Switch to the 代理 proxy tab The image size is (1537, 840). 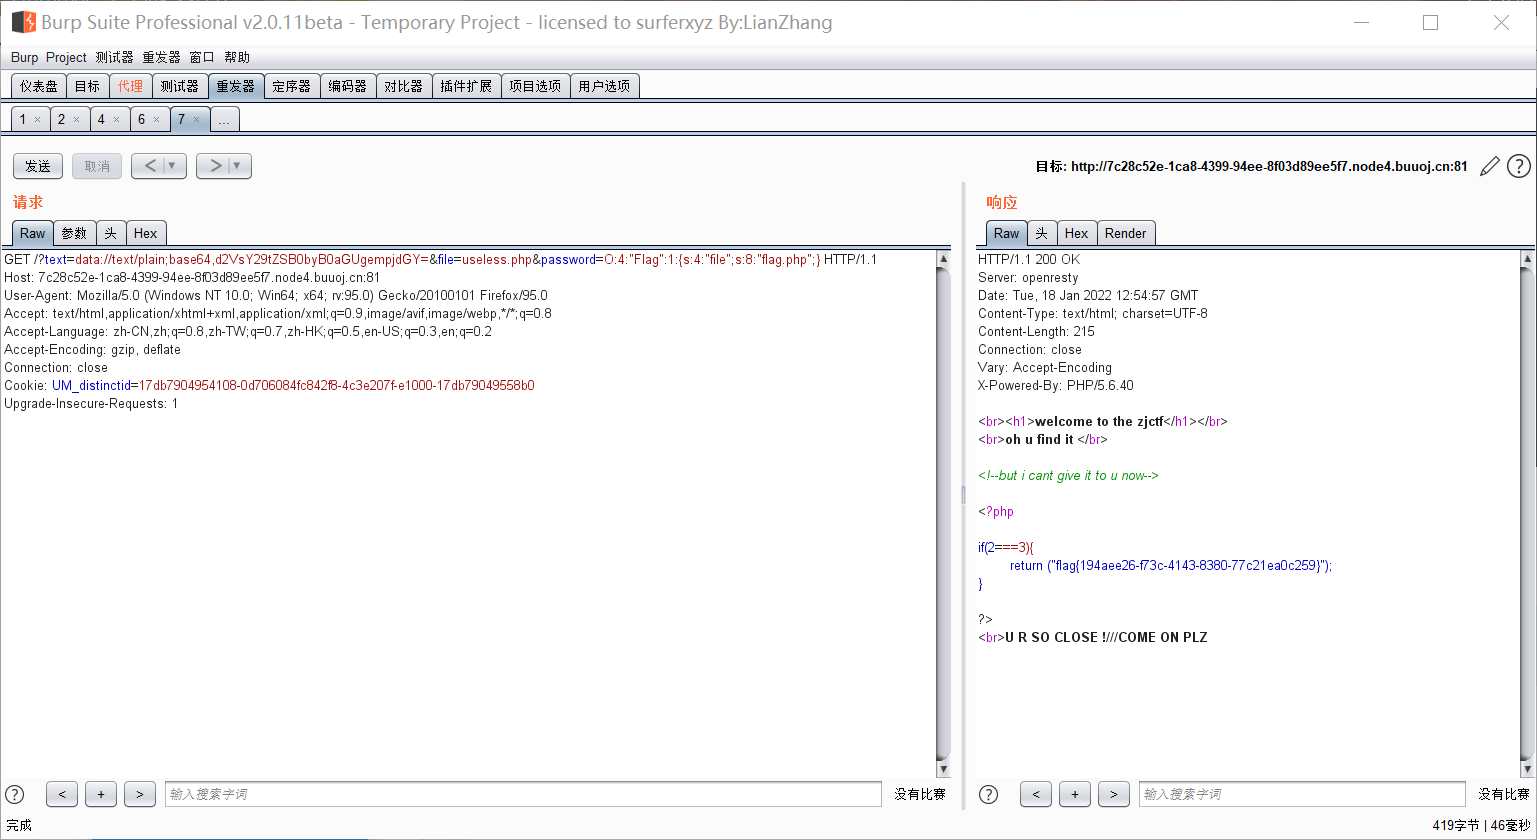[x=130, y=86]
